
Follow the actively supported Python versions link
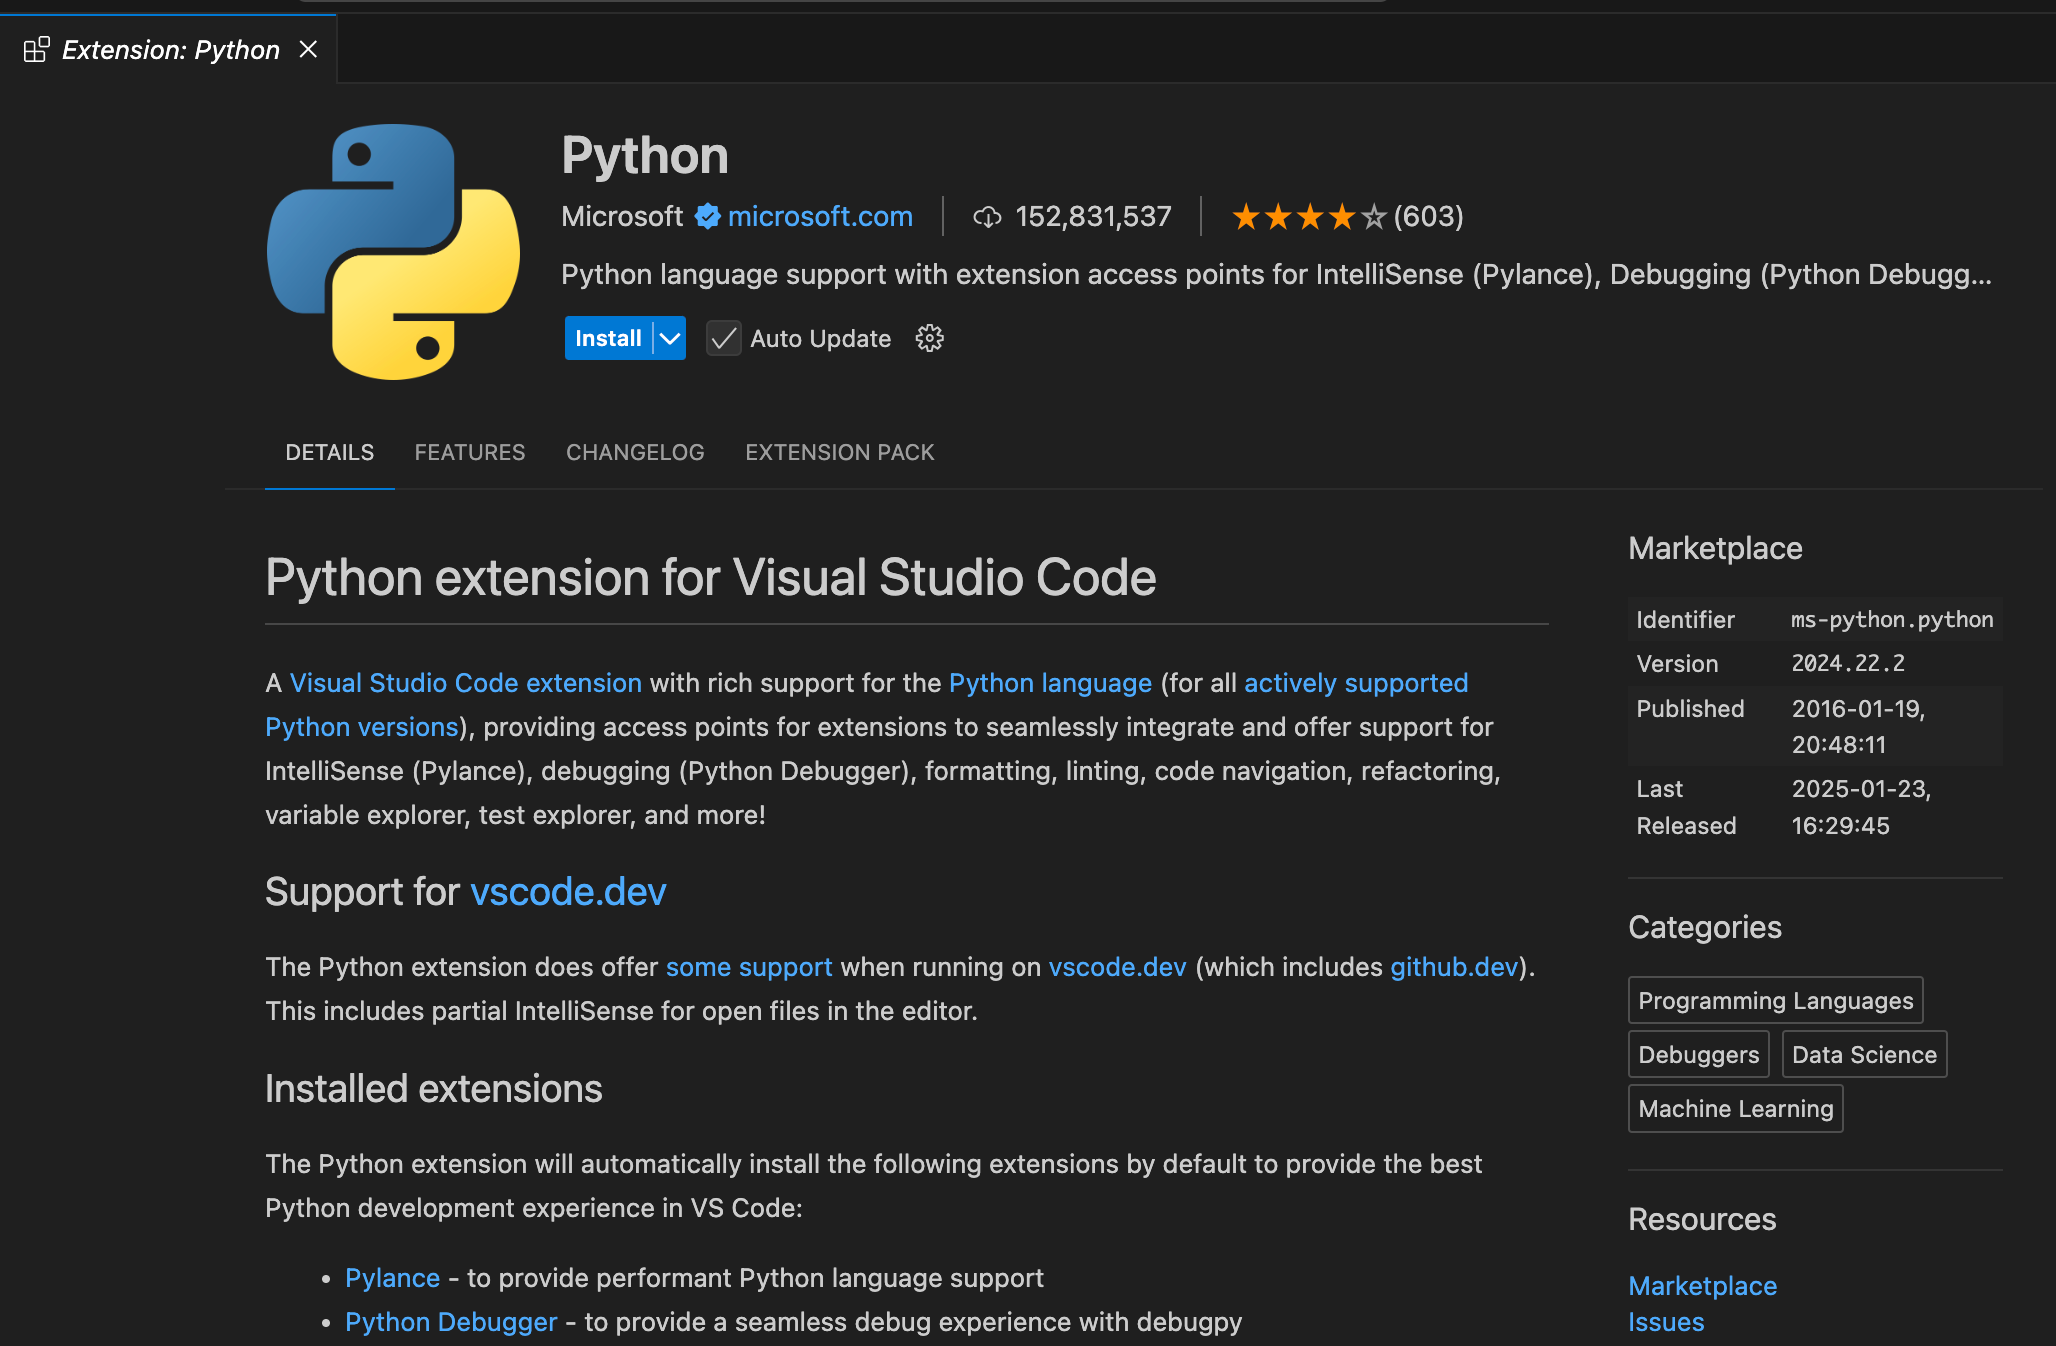pyautogui.click(x=1356, y=683)
